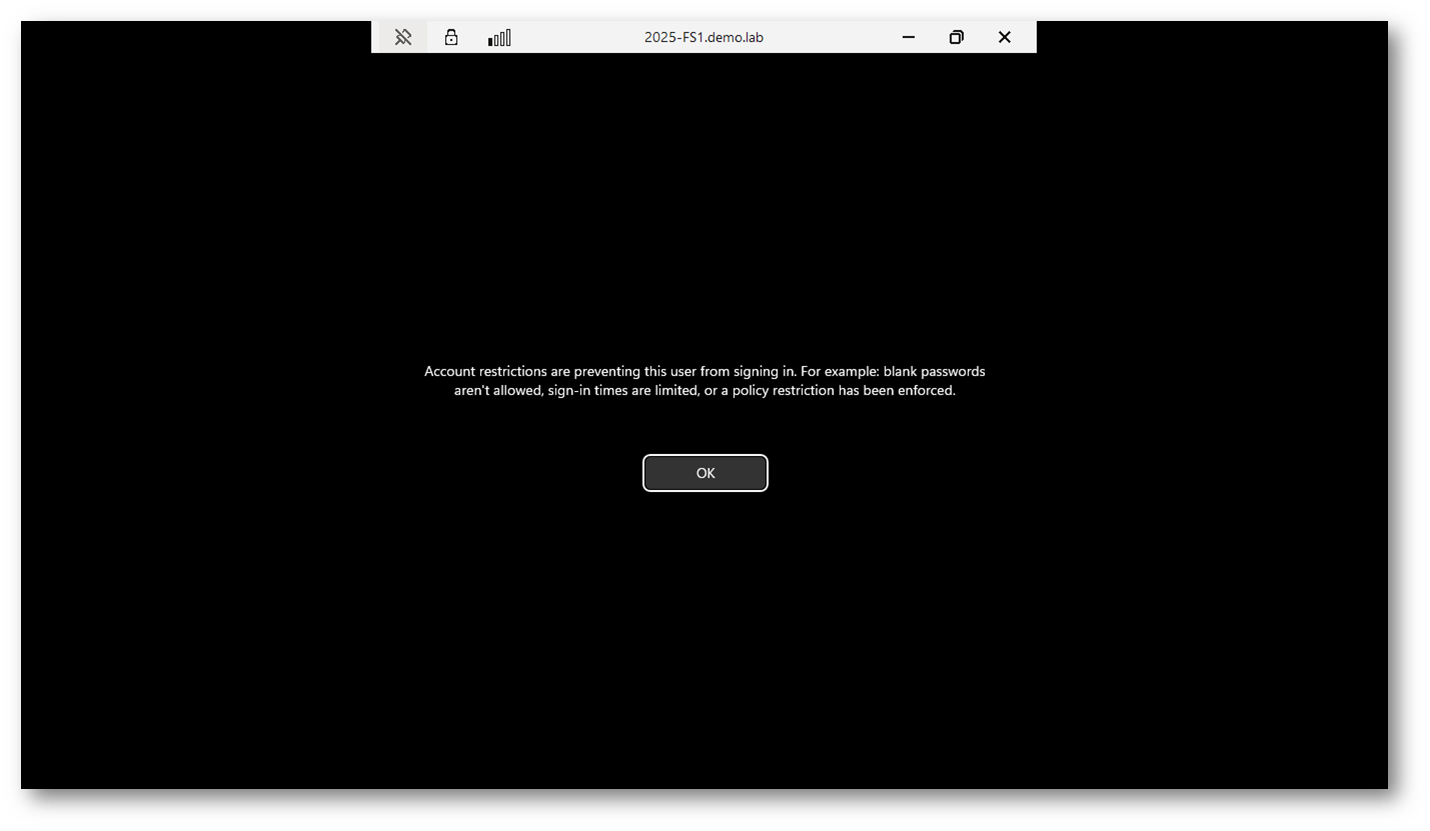Minimize the 2025-FS1.demo.lab remote session

(x=908, y=37)
